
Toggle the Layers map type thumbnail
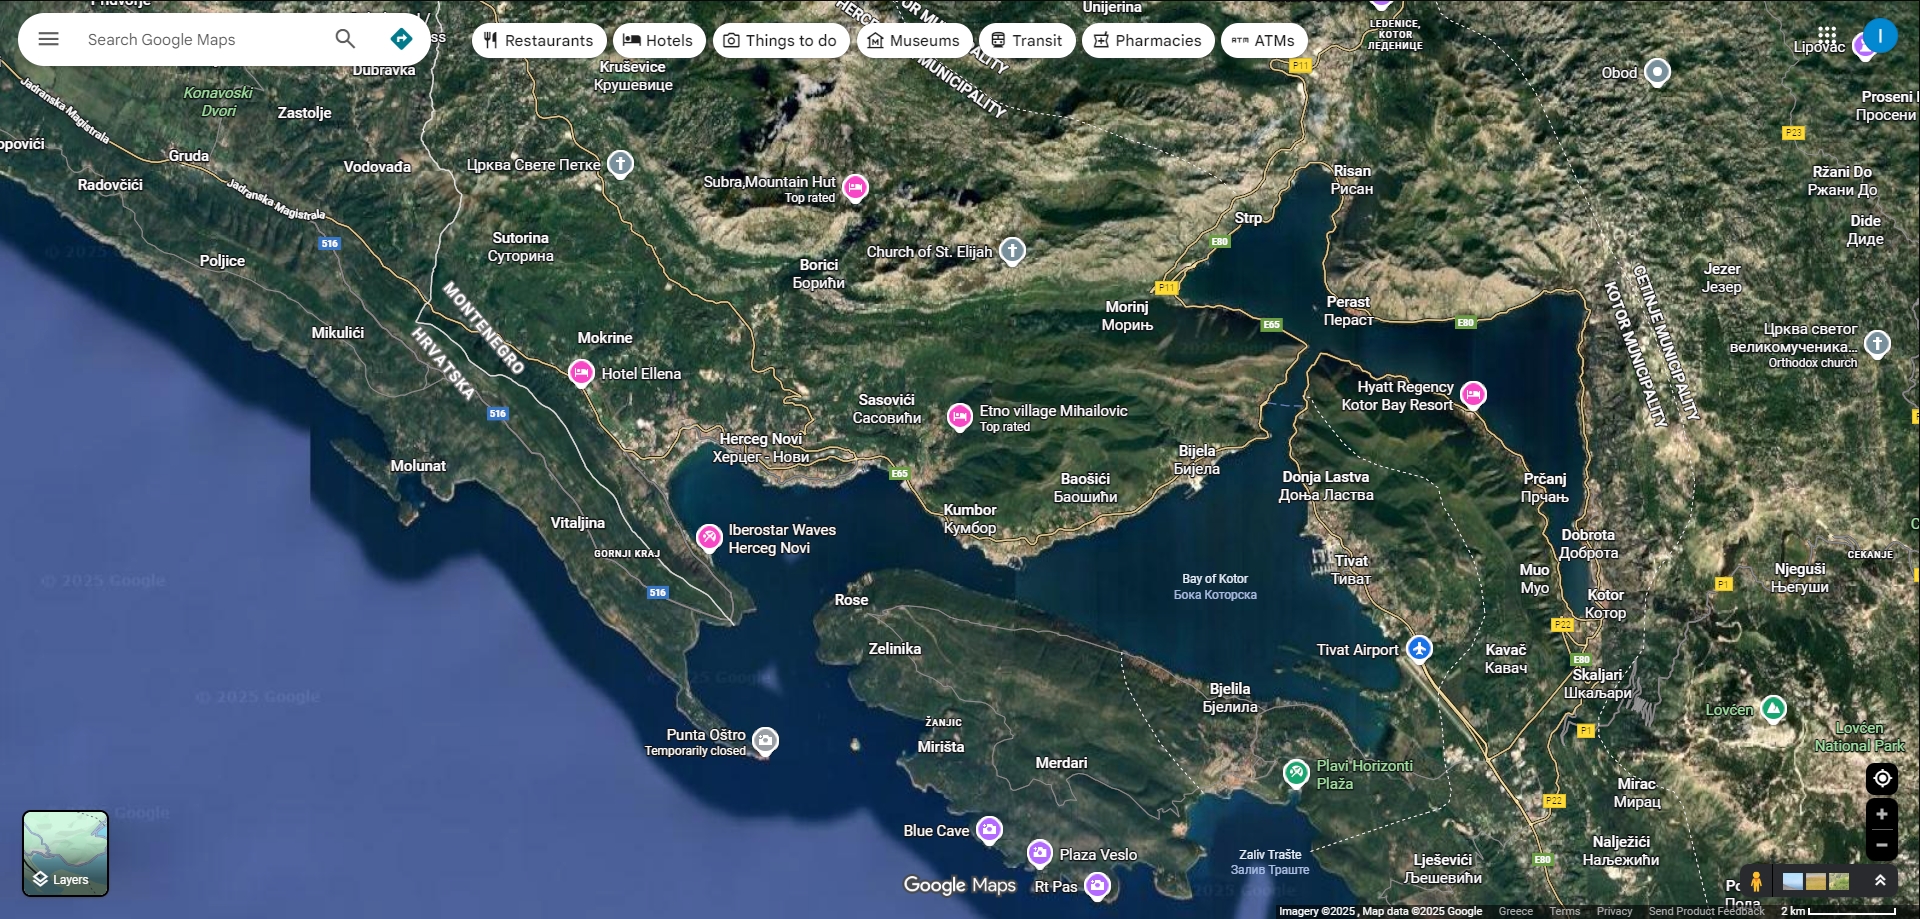pyautogui.click(x=65, y=853)
